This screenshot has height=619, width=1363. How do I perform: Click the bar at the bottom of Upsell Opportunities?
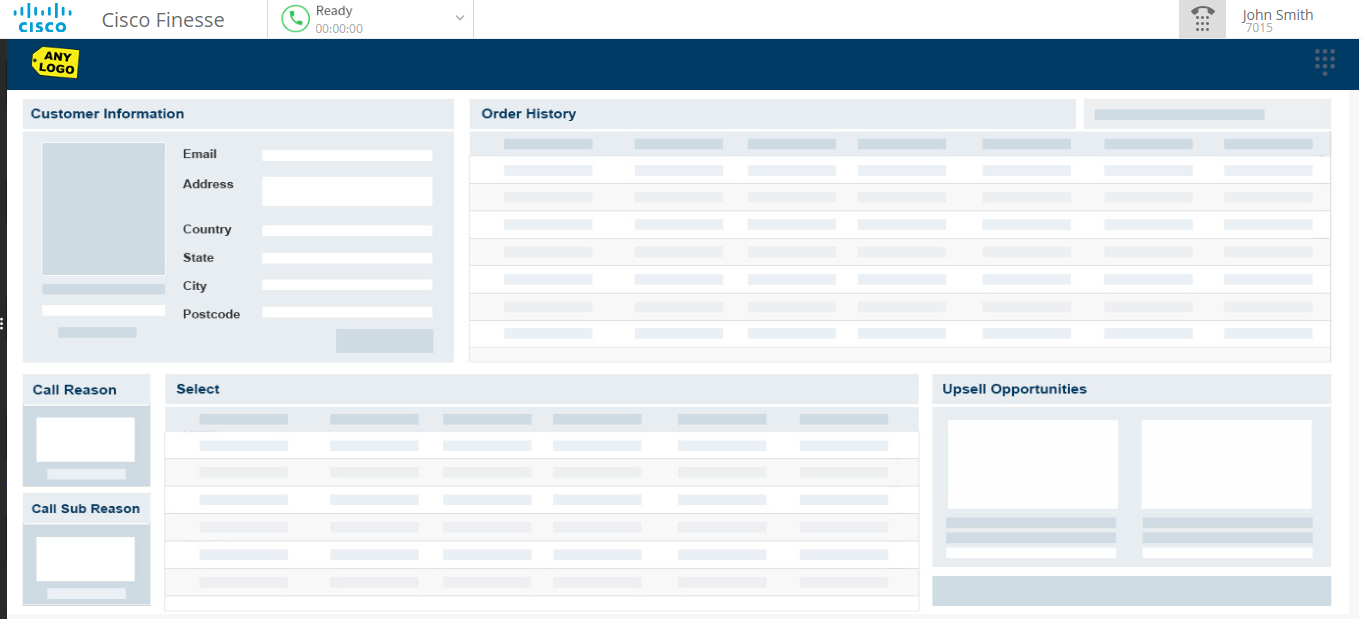pyautogui.click(x=1131, y=590)
